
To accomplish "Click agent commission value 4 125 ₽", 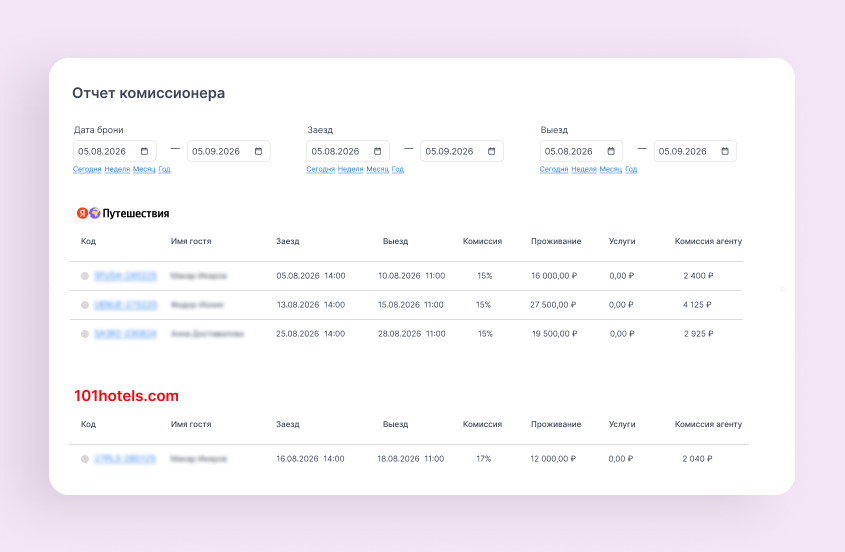I will pos(697,305).
